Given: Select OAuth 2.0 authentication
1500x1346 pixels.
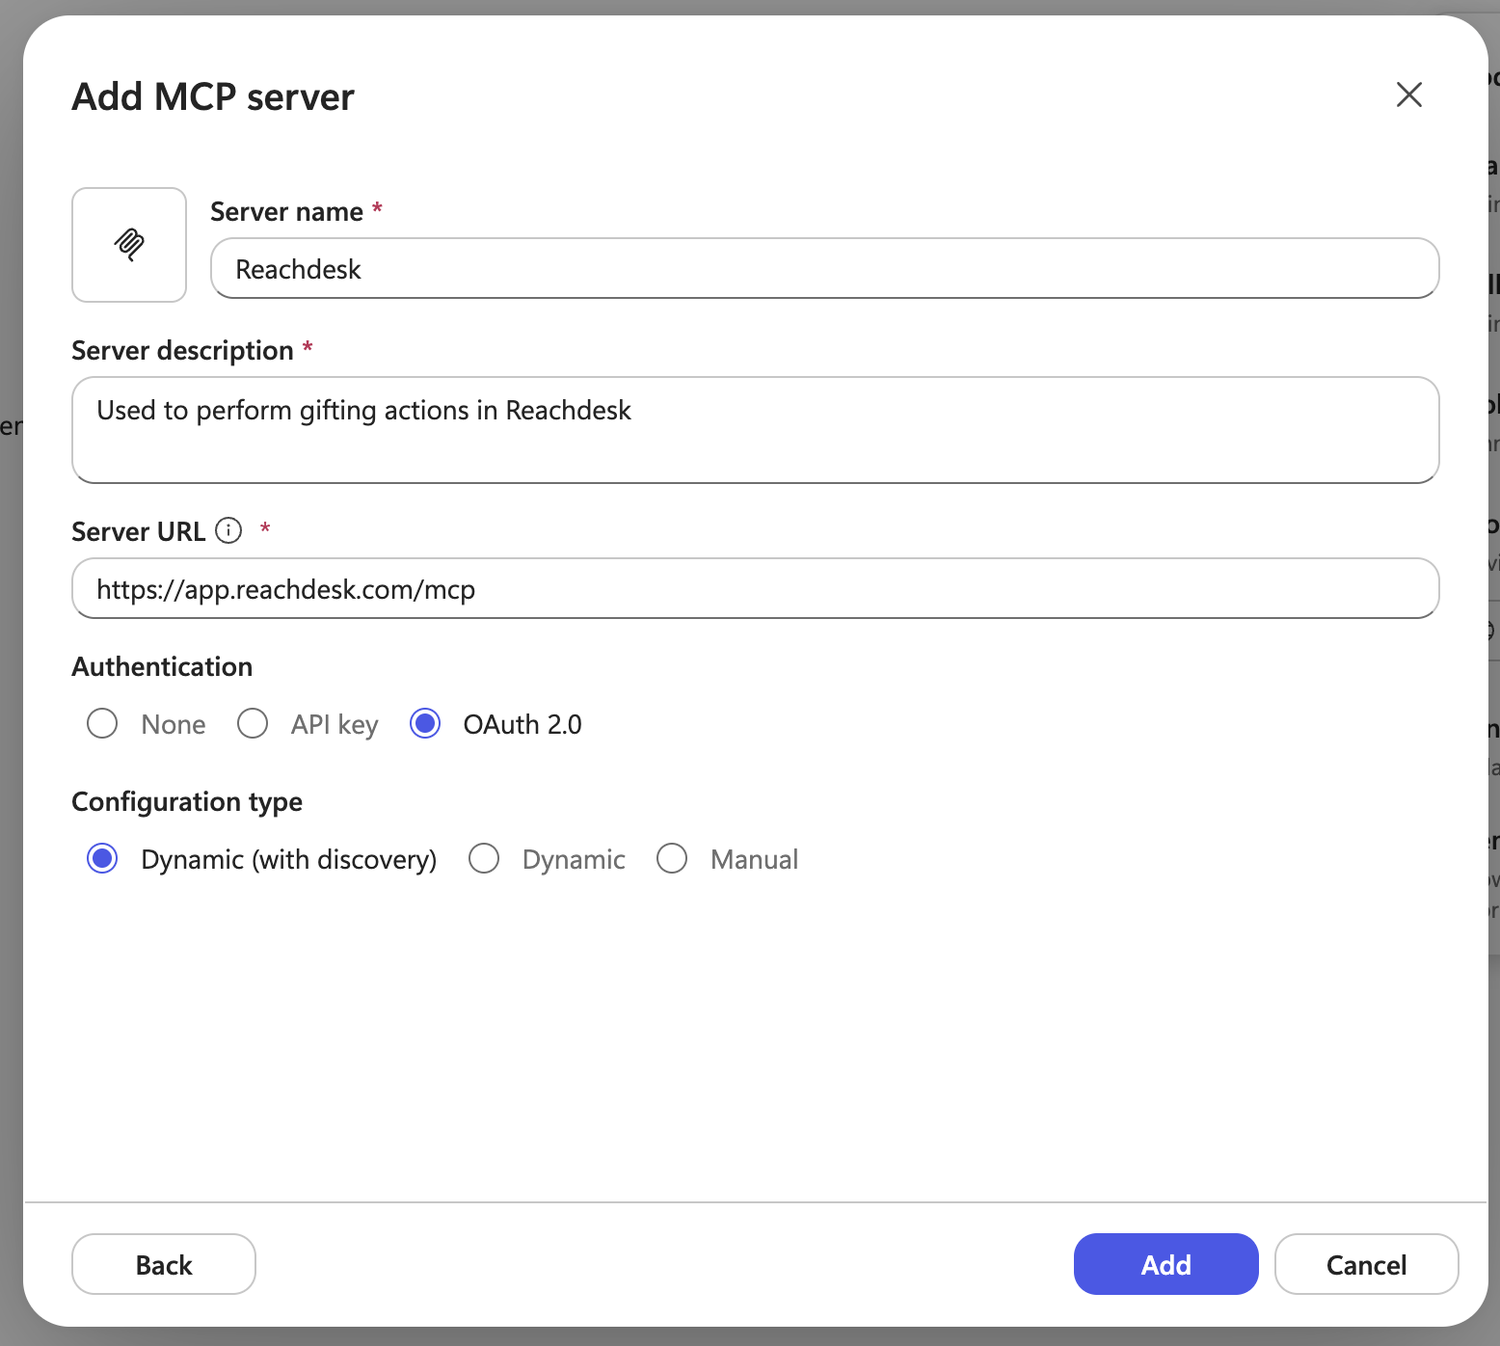Looking at the screenshot, I should click(425, 723).
